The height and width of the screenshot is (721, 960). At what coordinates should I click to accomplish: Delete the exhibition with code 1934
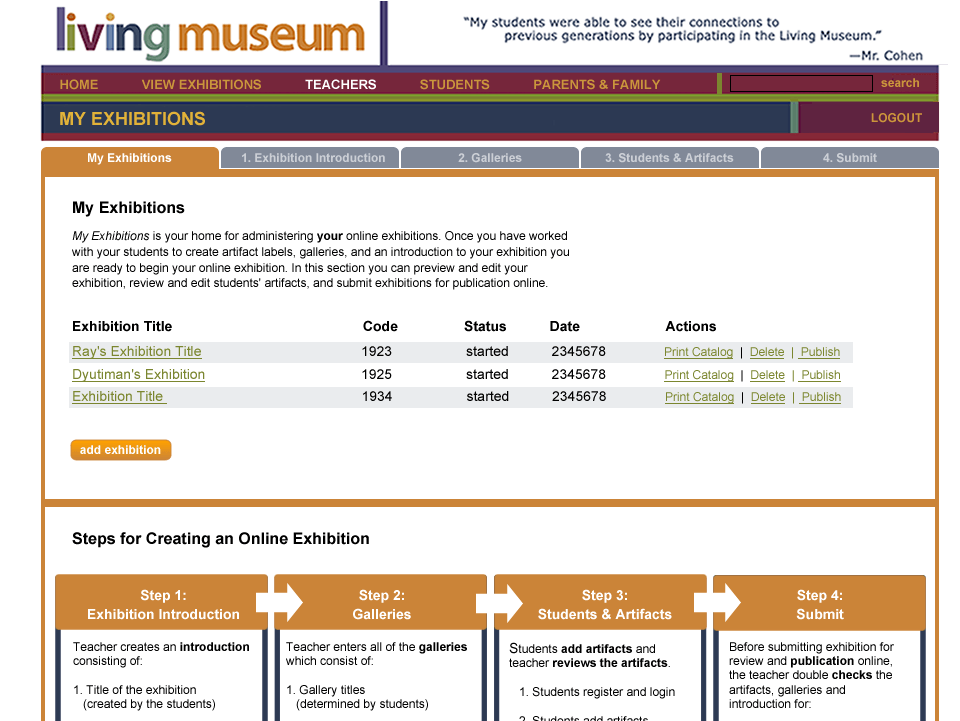(x=768, y=397)
